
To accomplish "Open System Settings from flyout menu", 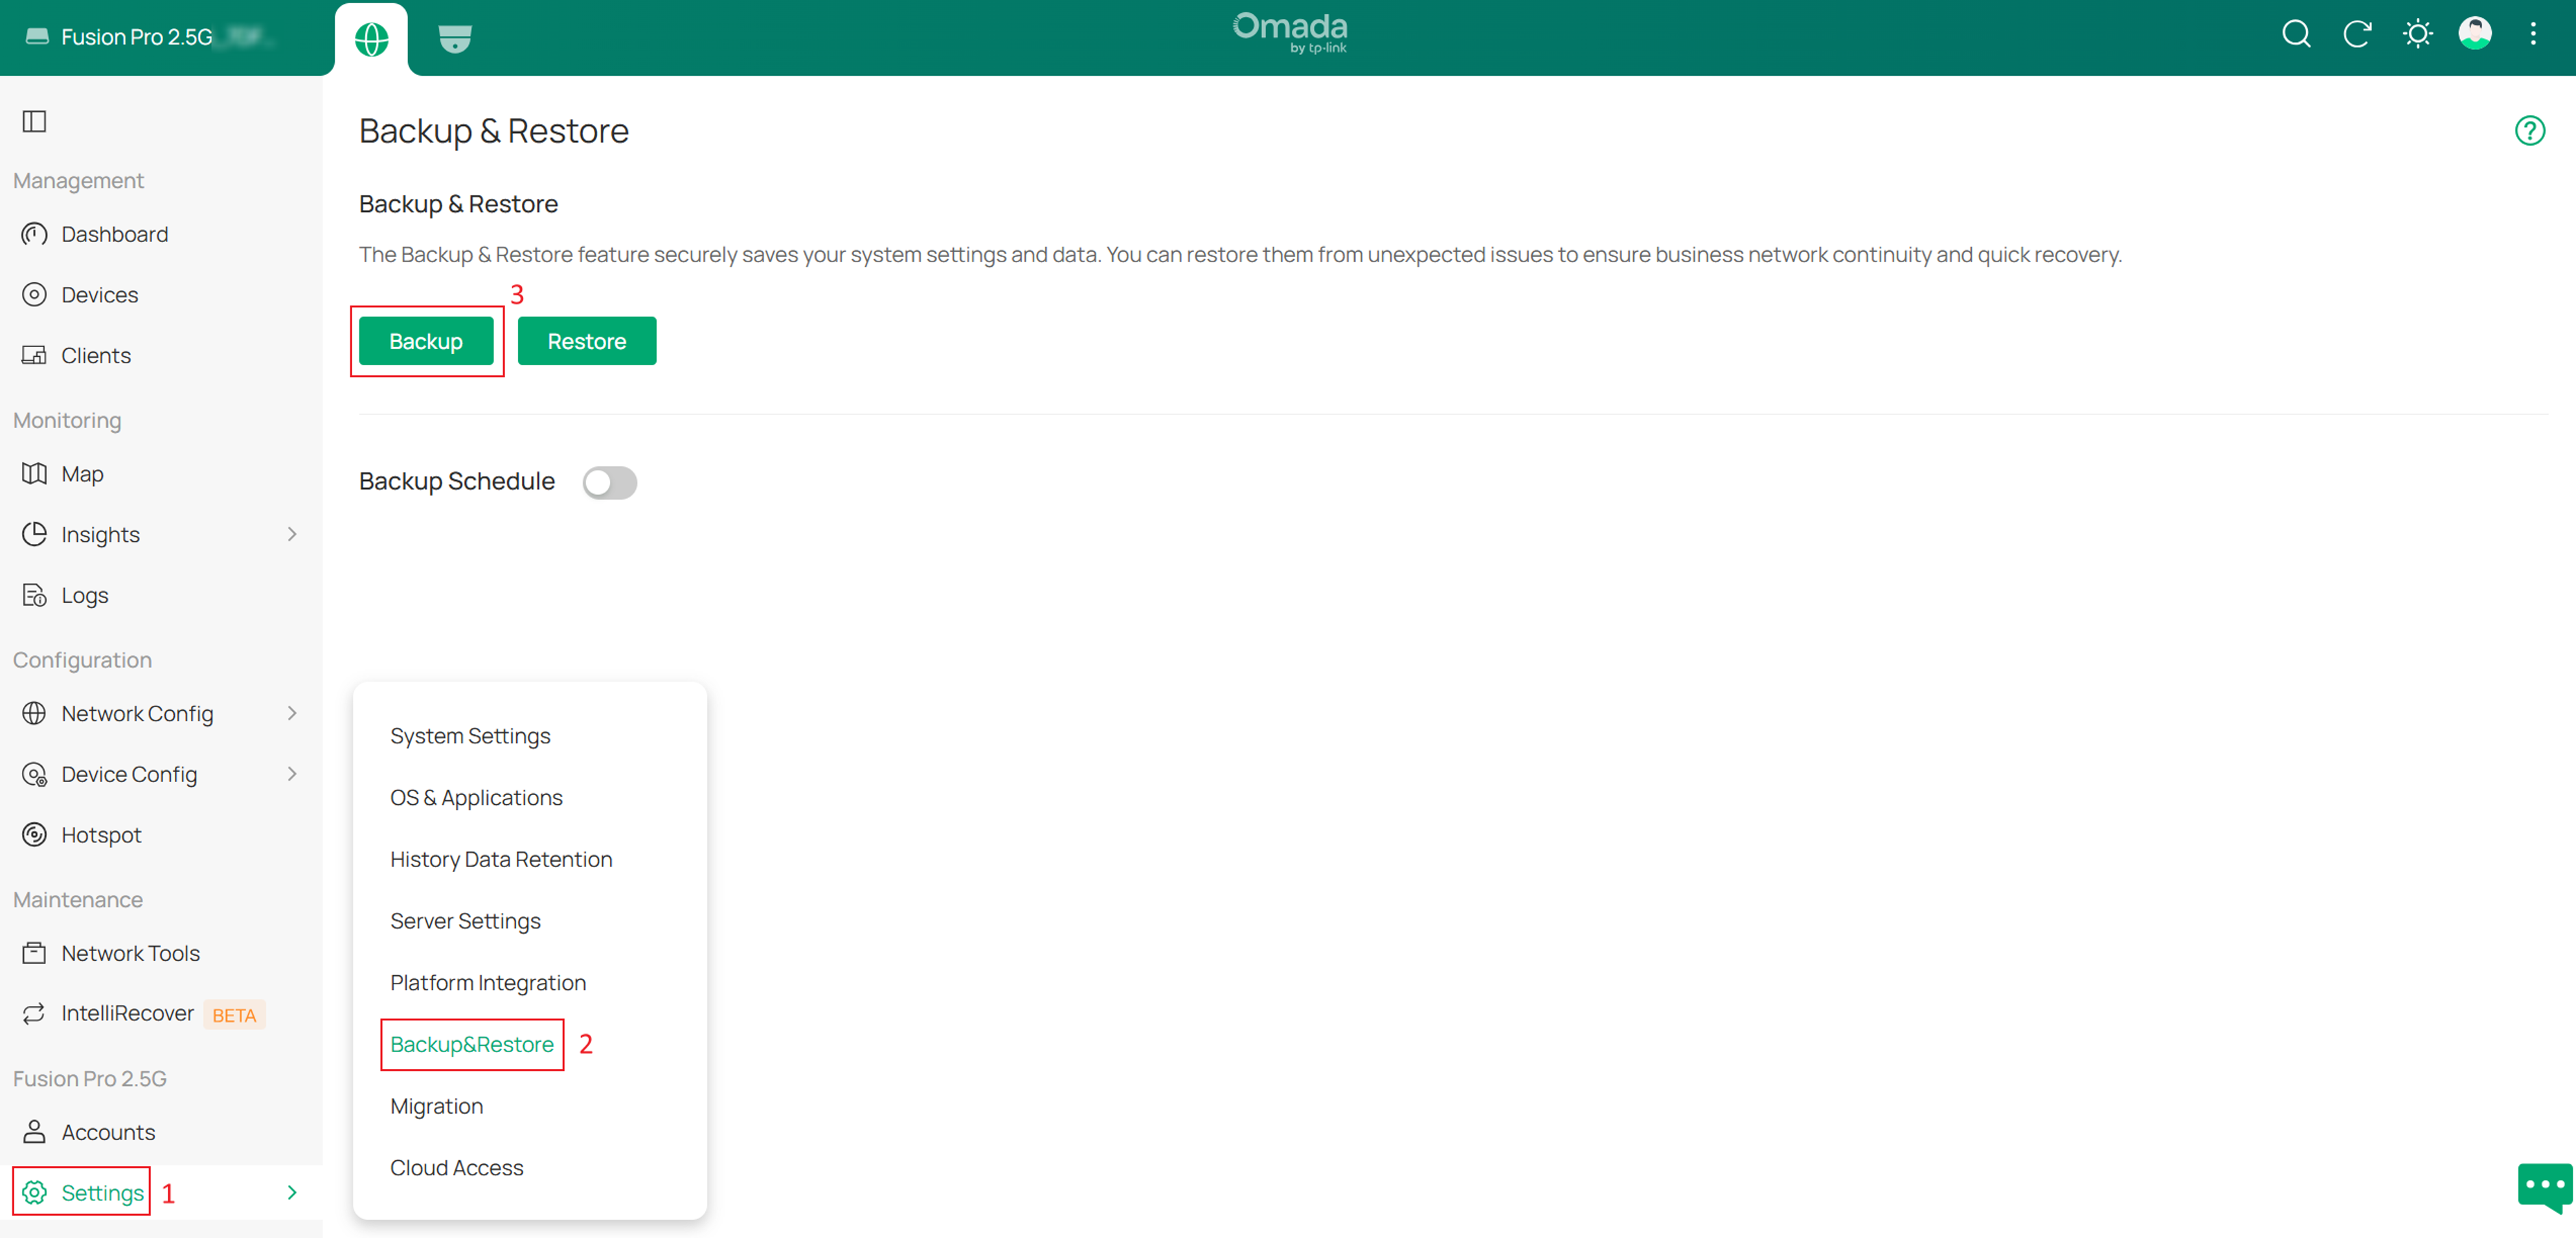I will point(470,736).
